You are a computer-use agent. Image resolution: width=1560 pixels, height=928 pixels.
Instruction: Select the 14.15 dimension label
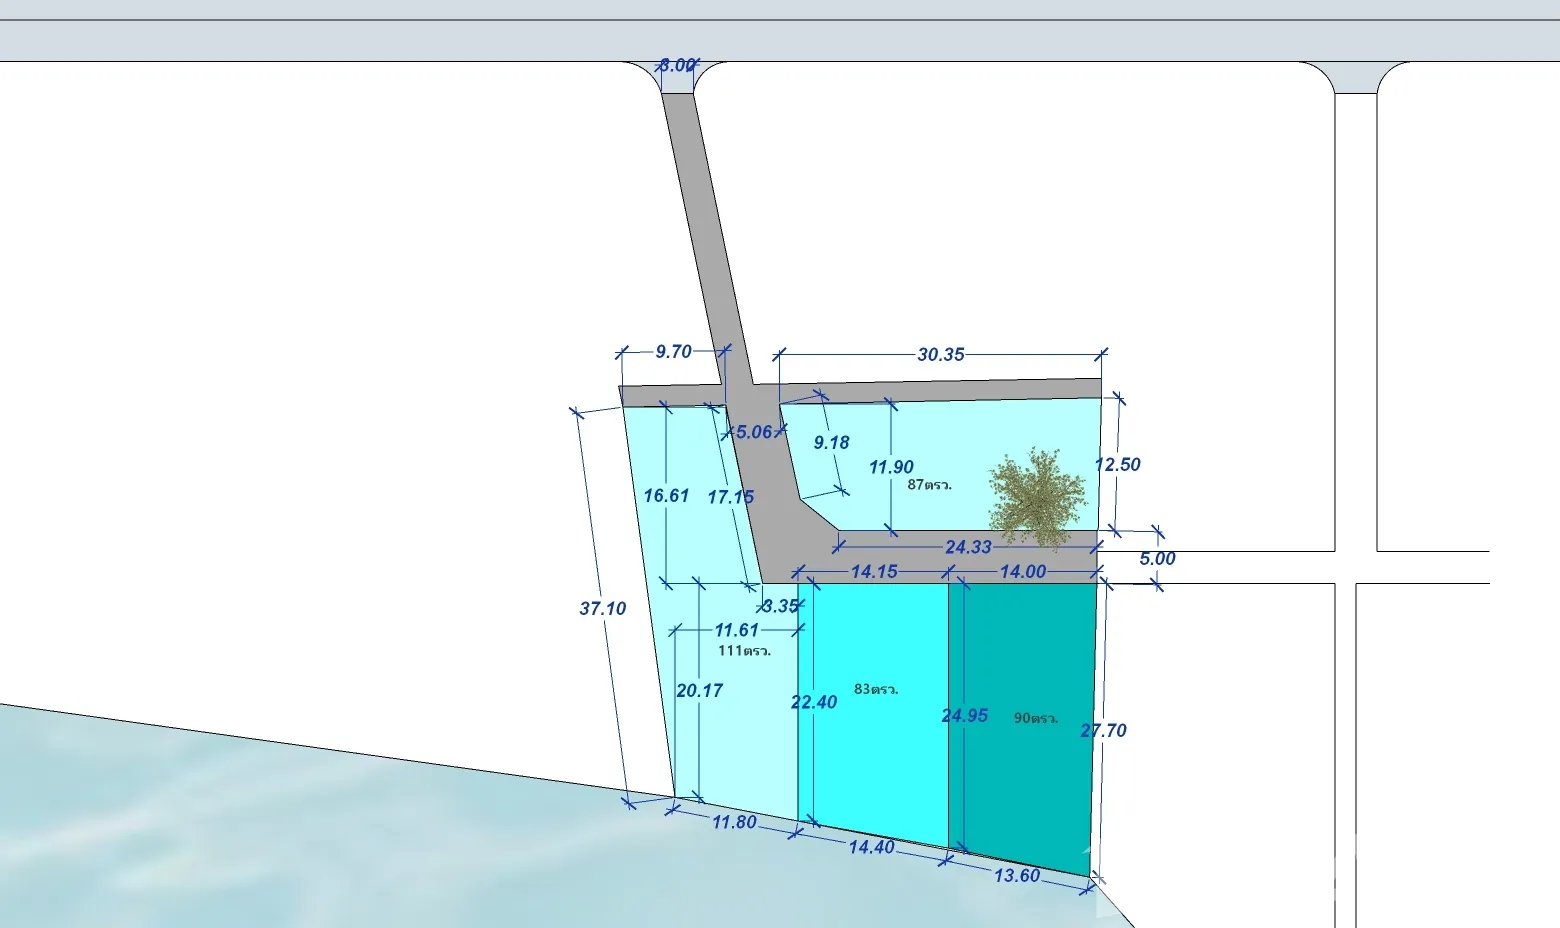point(874,572)
